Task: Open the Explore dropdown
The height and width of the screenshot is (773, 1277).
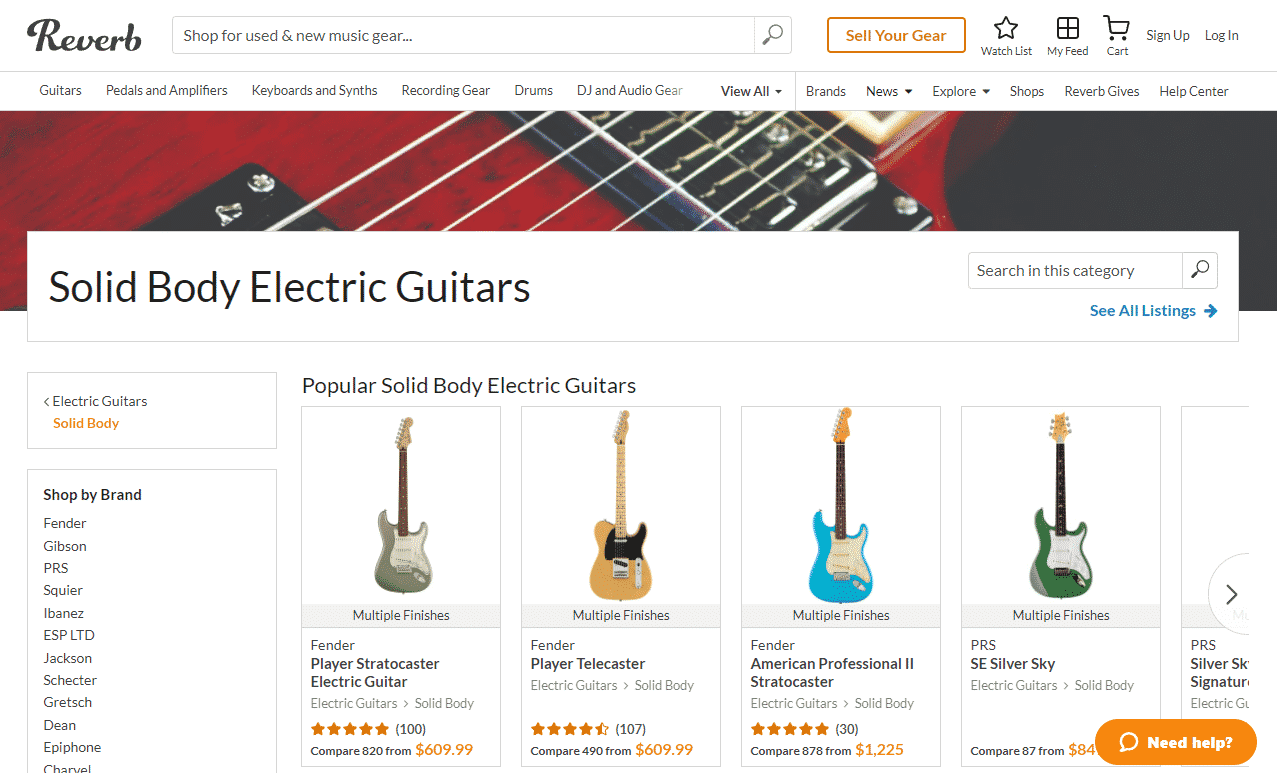Action: point(959,90)
